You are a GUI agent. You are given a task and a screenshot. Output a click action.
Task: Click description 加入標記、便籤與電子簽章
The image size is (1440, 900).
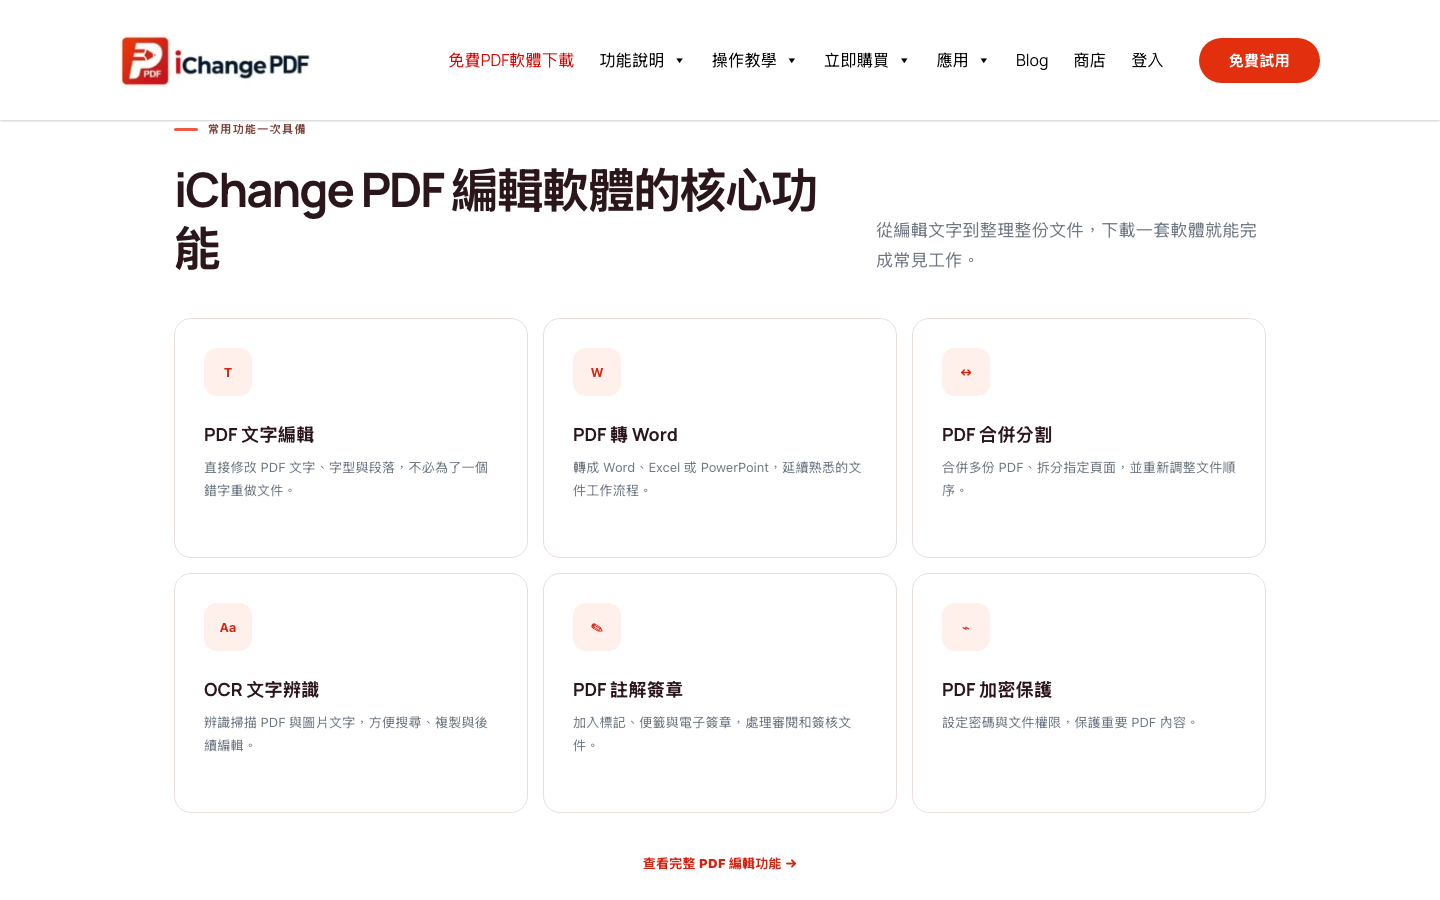[x=712, y=734]
